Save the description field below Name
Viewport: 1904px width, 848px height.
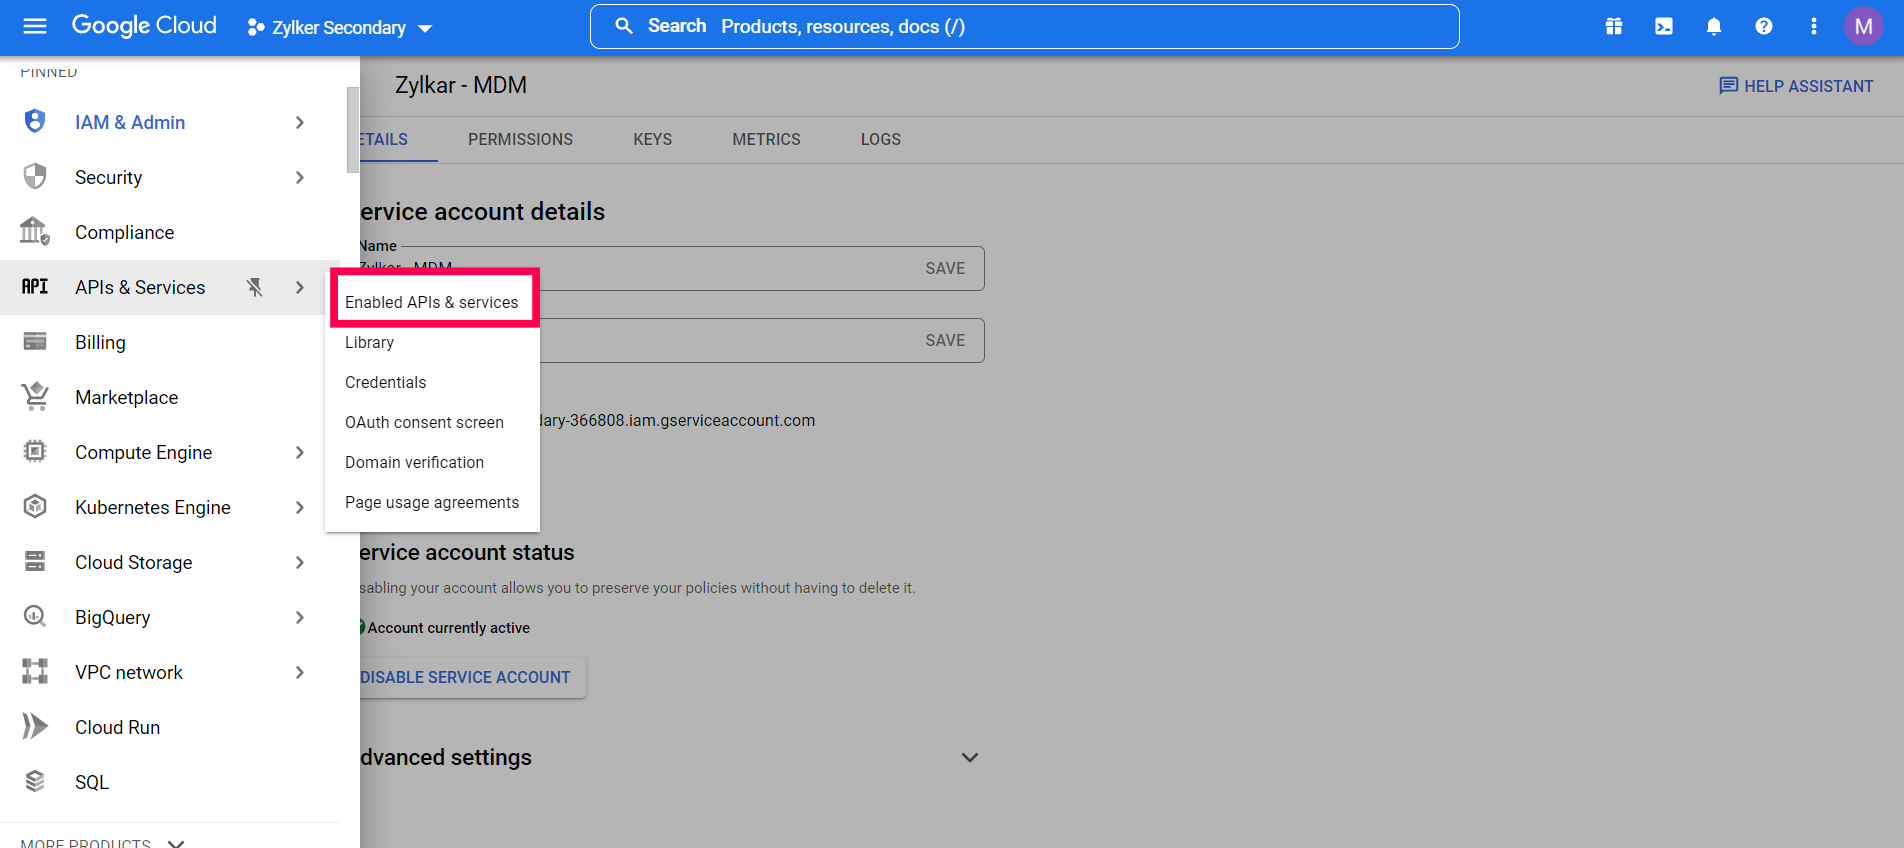pos(945,340)
